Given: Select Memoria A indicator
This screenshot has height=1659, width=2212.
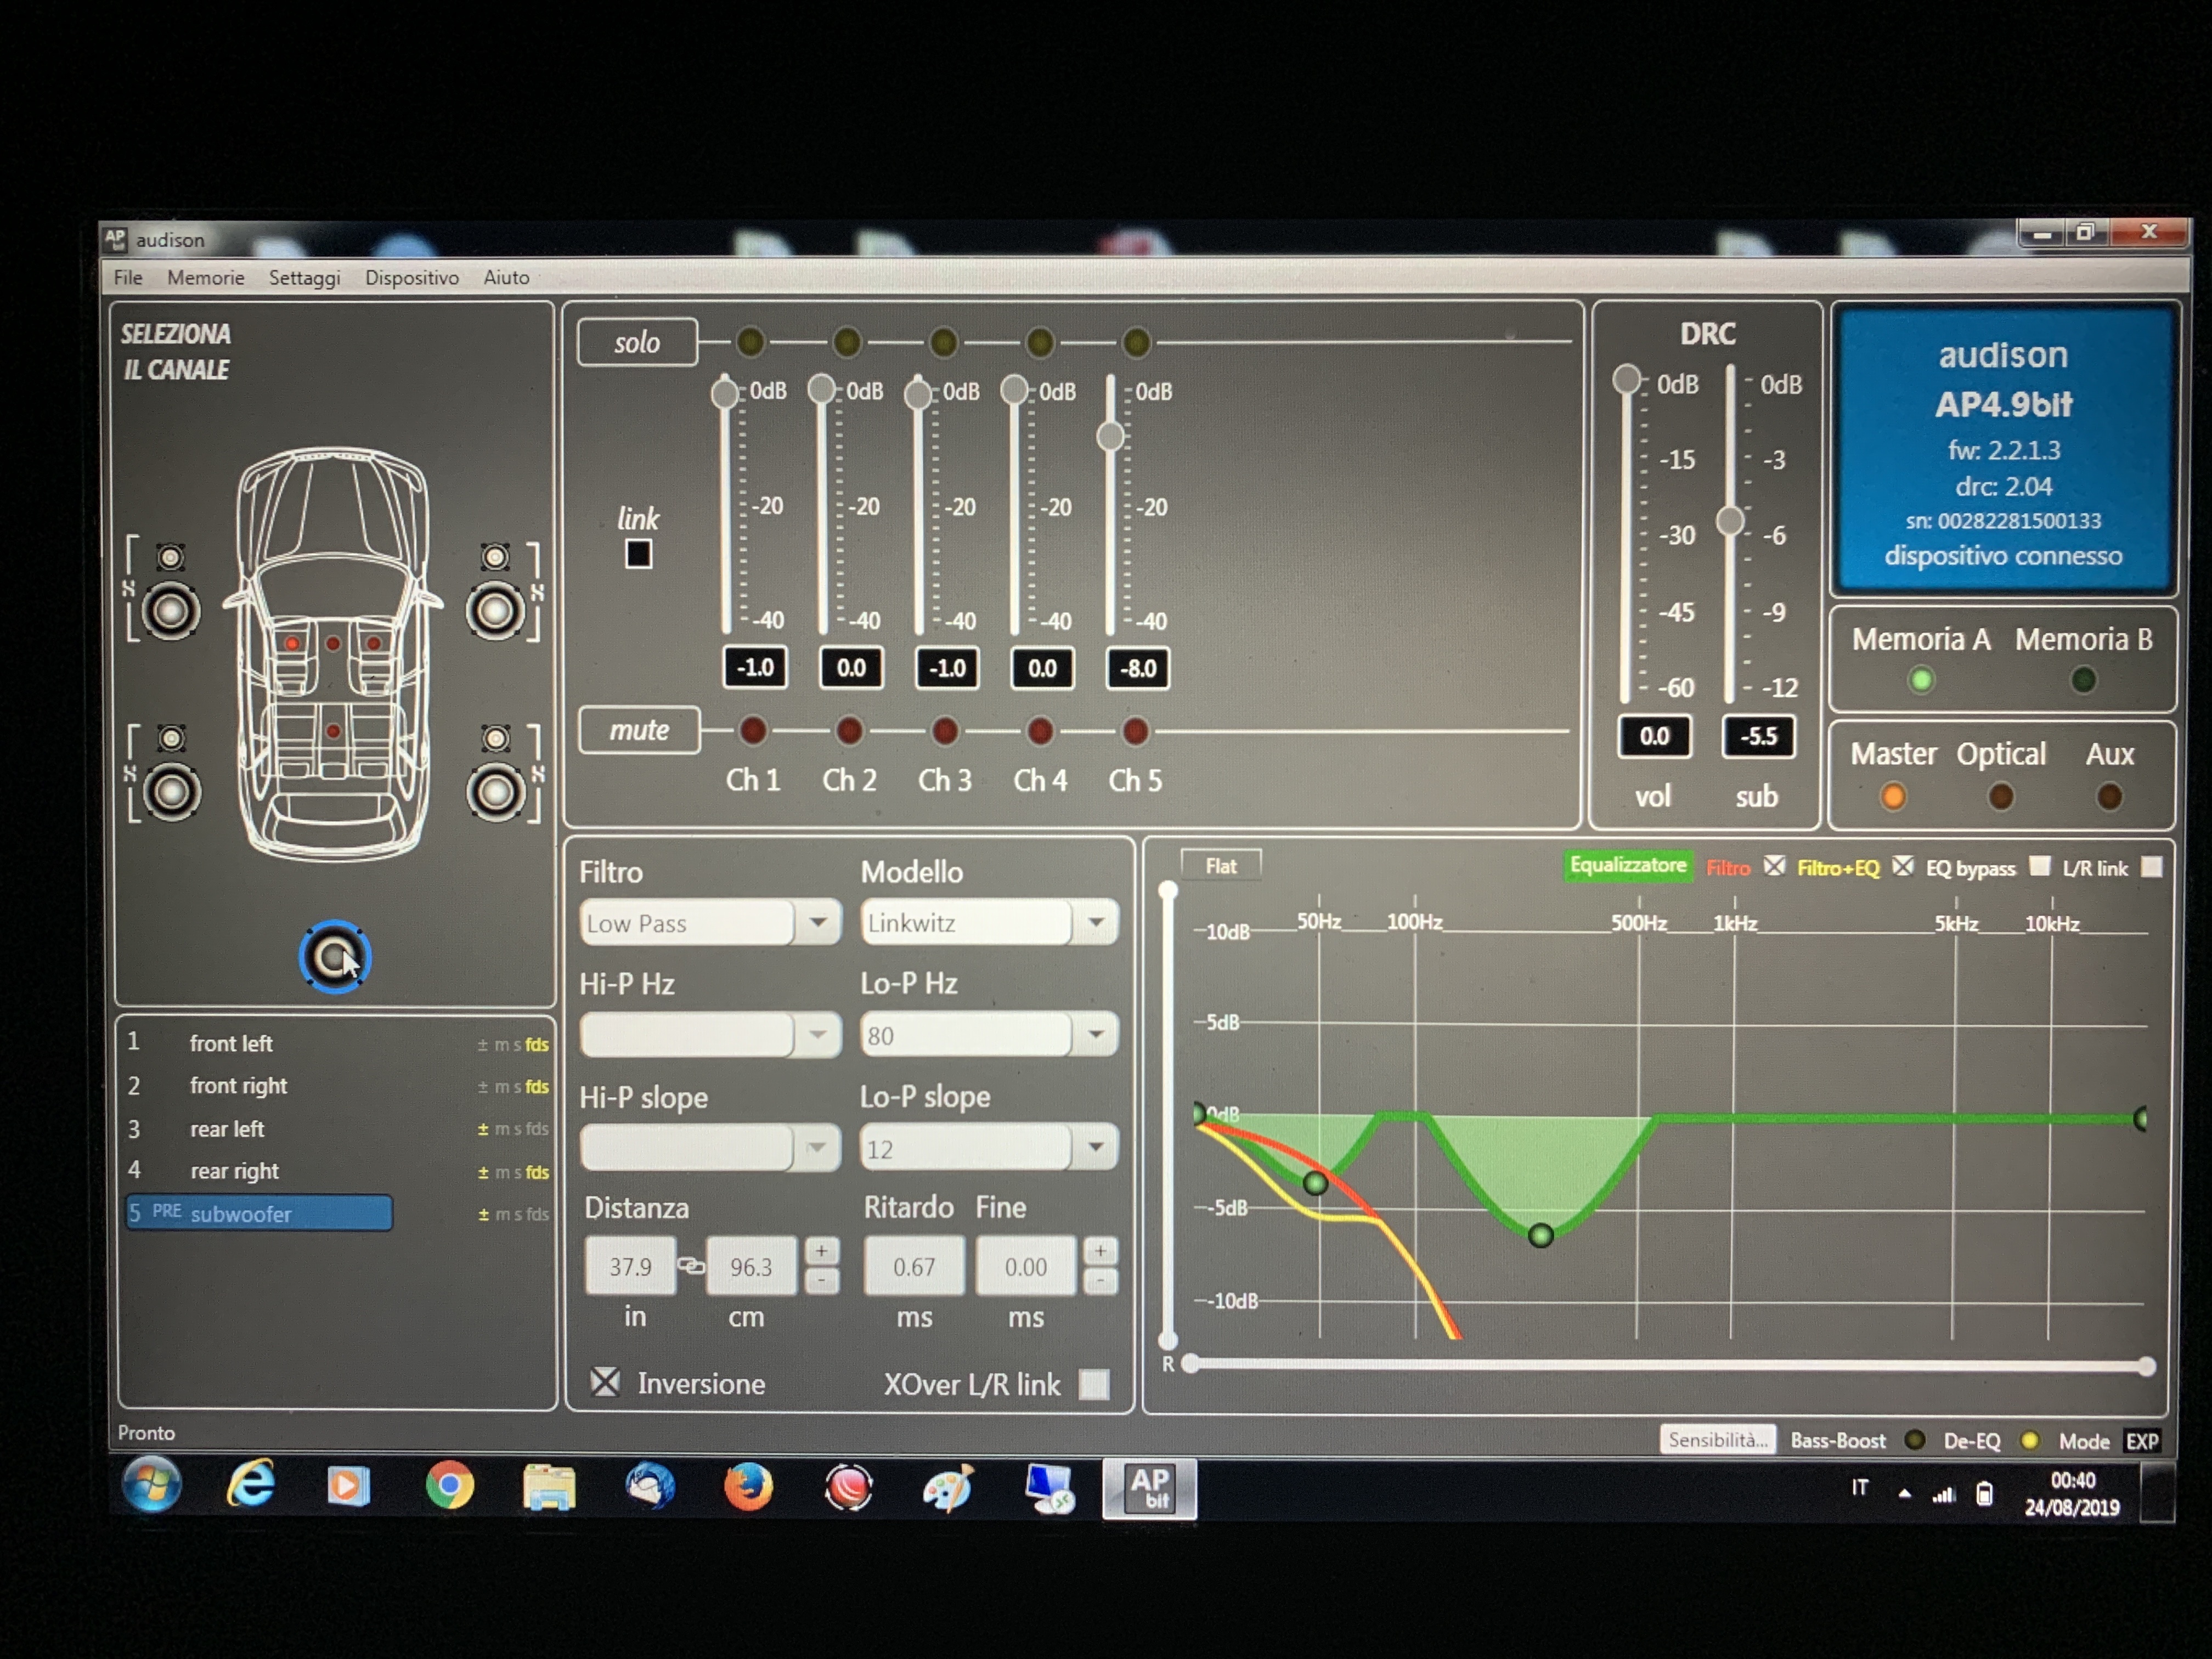Looking at the screenshot, I should 1920,680.
